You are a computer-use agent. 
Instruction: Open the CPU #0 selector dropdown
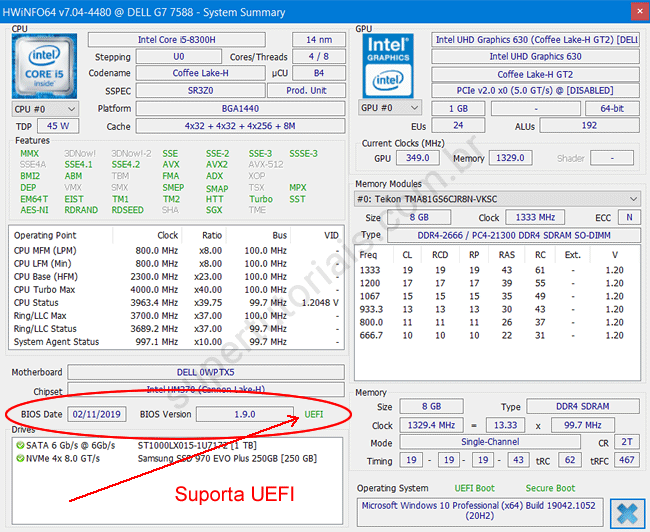pos(44,108)
